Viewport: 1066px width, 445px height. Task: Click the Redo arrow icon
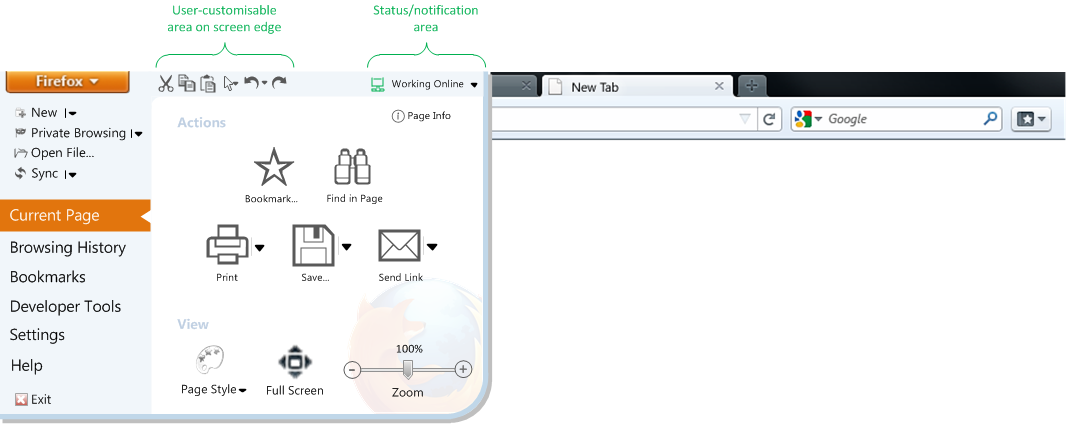pyautogui.click(x=279, y=82)
